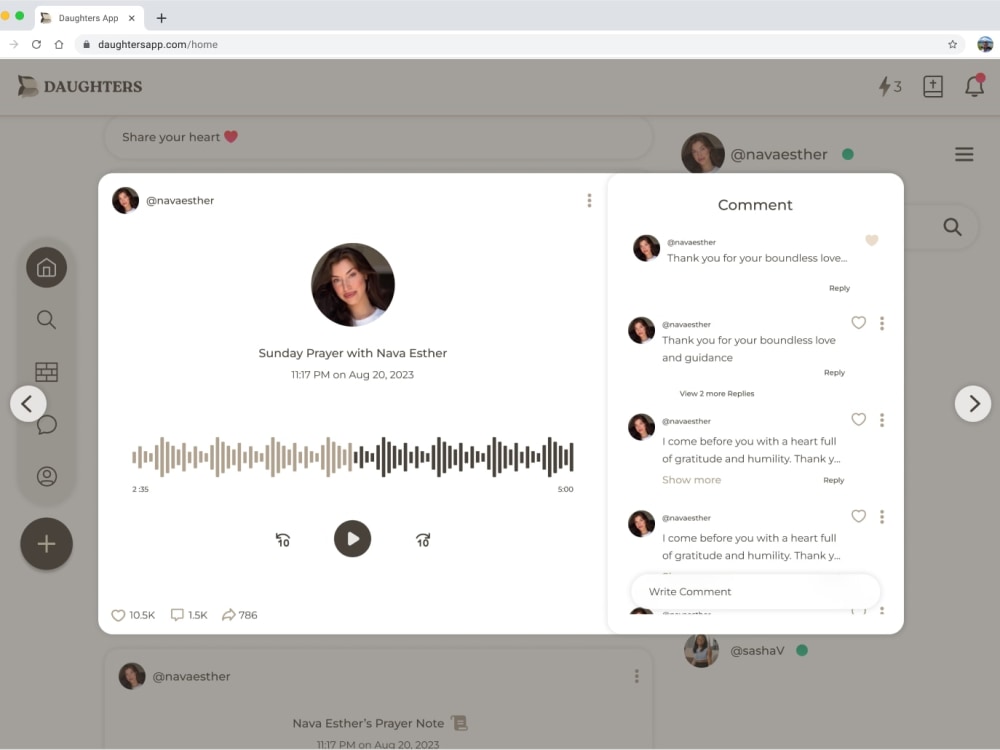Screen dimensions: 1000x750
Task: Unlike the first comment's filled heart
Action: (872, 240)
